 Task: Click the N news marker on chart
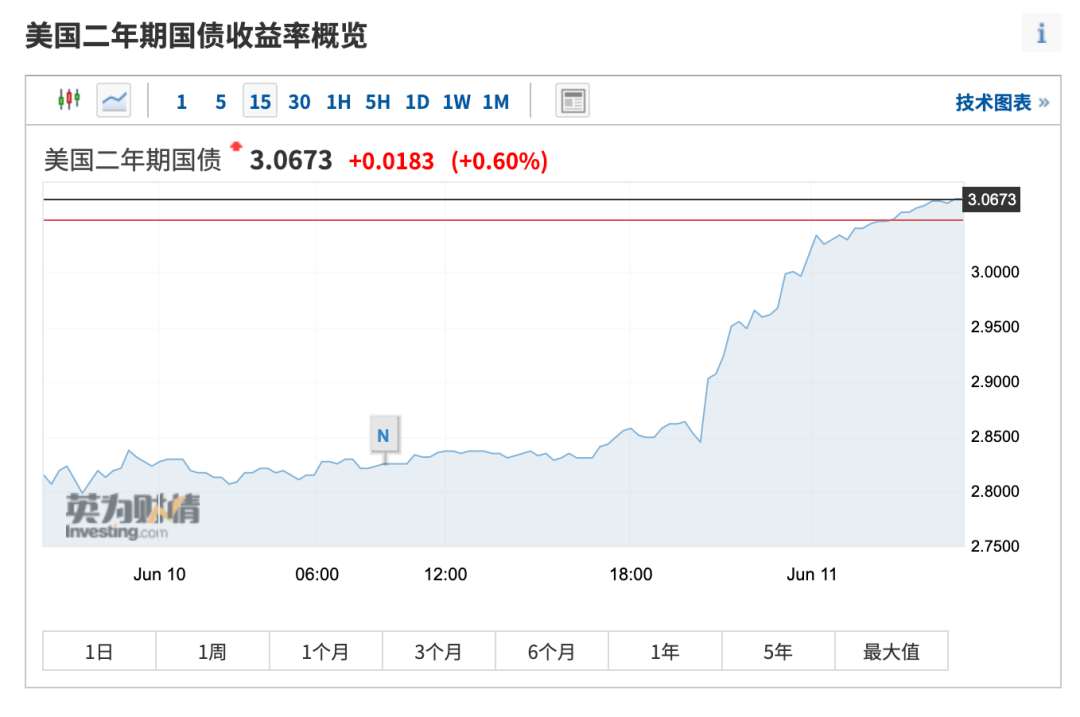[x=383, y=435]
